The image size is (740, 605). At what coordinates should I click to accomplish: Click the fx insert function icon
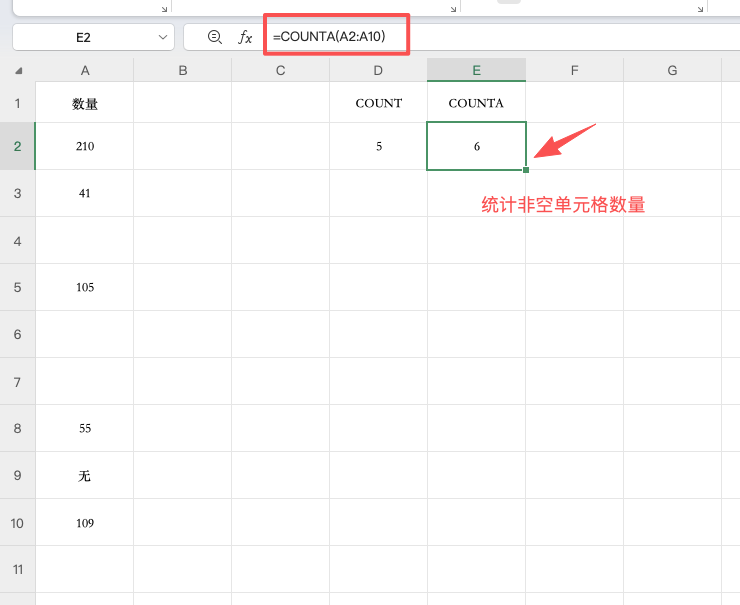click(245, 37)
